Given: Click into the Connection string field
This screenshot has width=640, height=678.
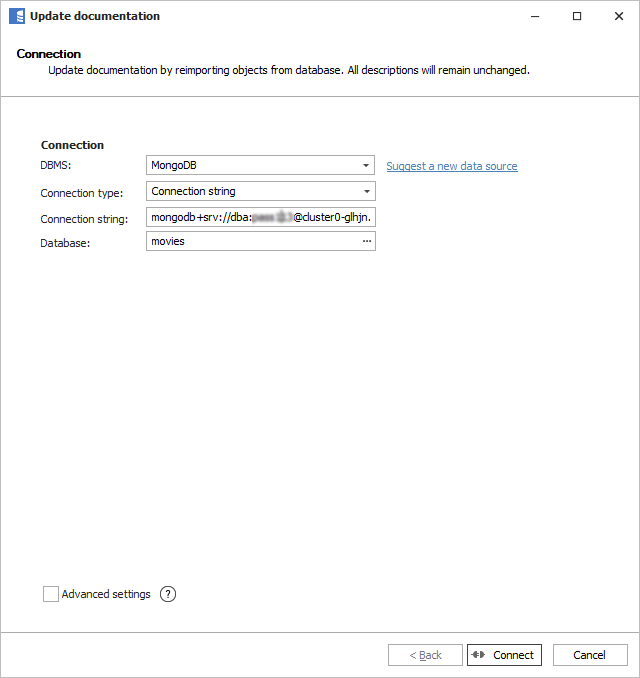Looking at the screenshot, I should click(260, 217).
